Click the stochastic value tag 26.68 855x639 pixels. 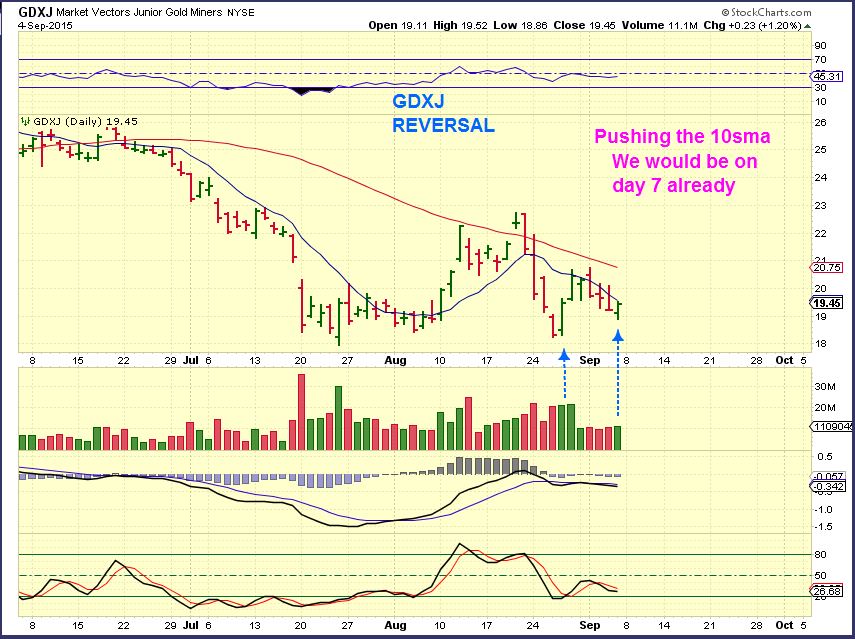(828, 591)
